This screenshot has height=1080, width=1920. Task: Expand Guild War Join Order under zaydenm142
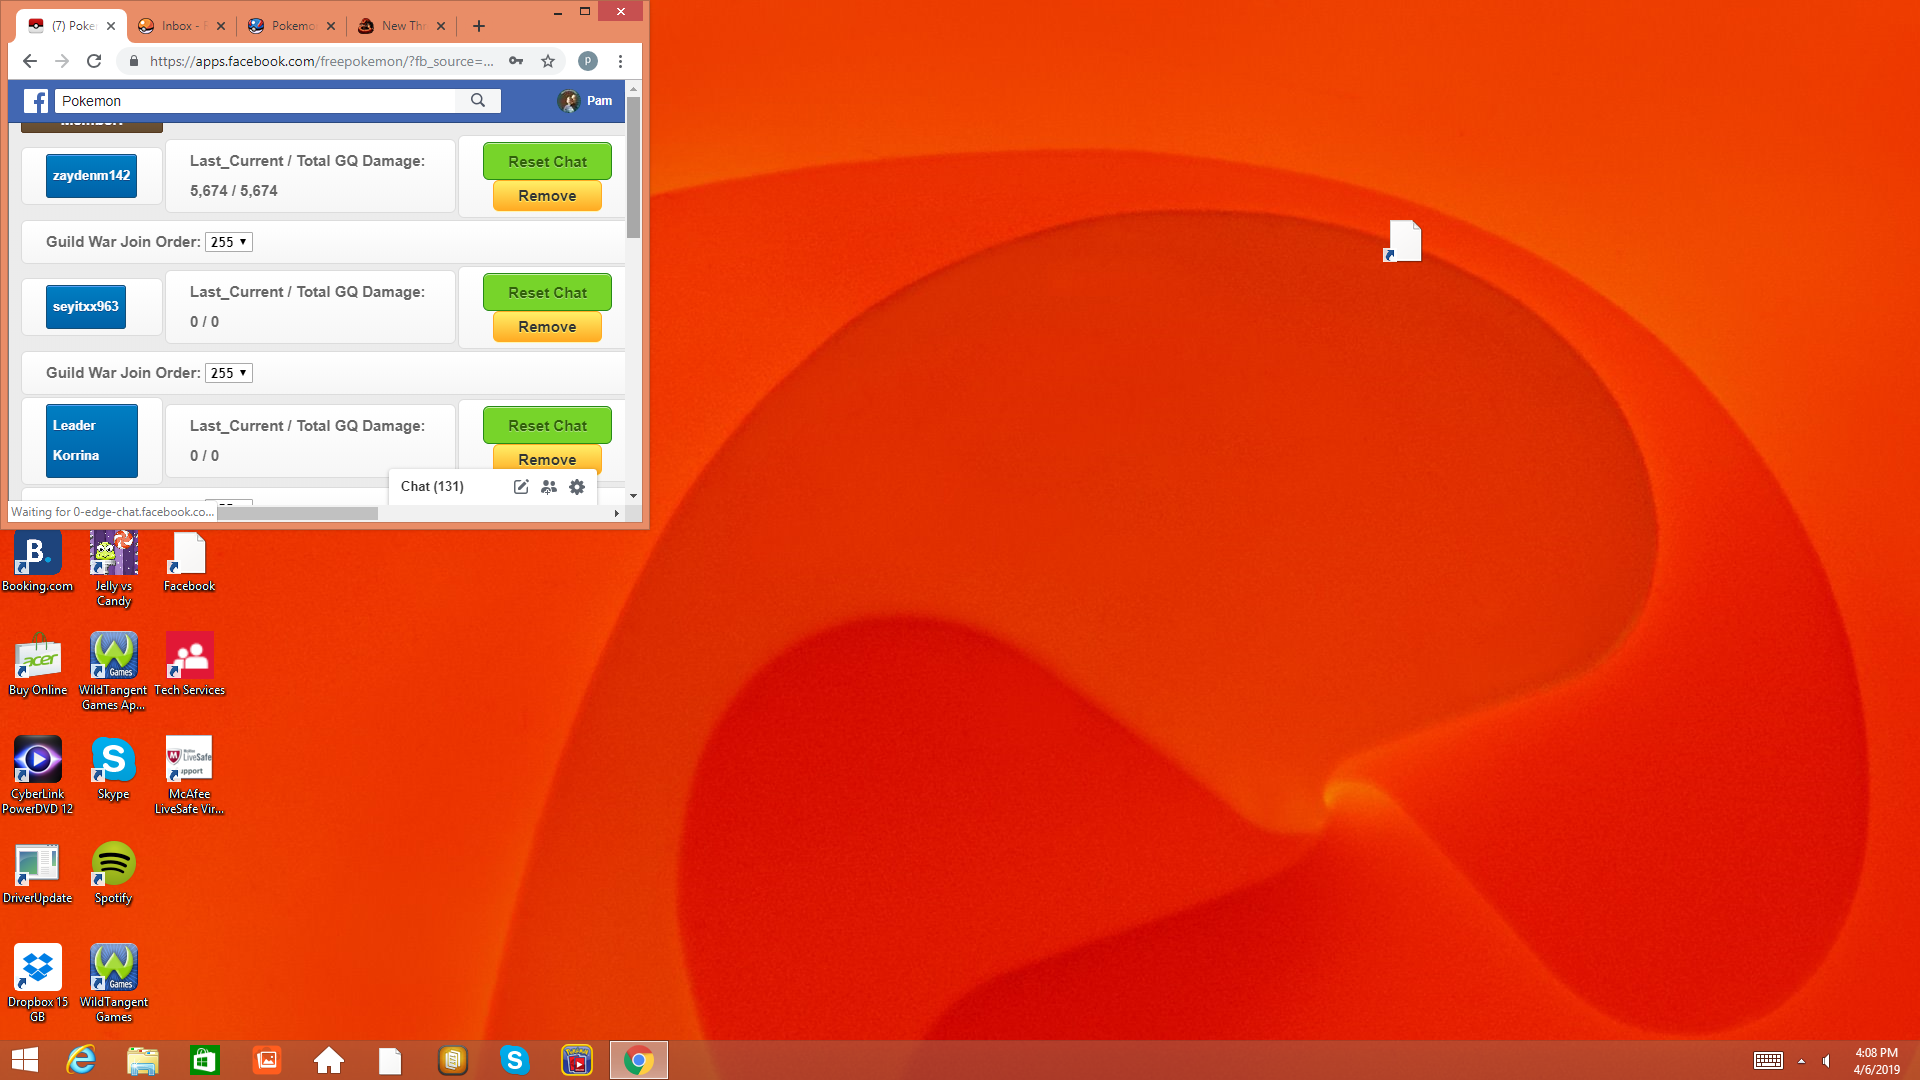click(229, 242)
